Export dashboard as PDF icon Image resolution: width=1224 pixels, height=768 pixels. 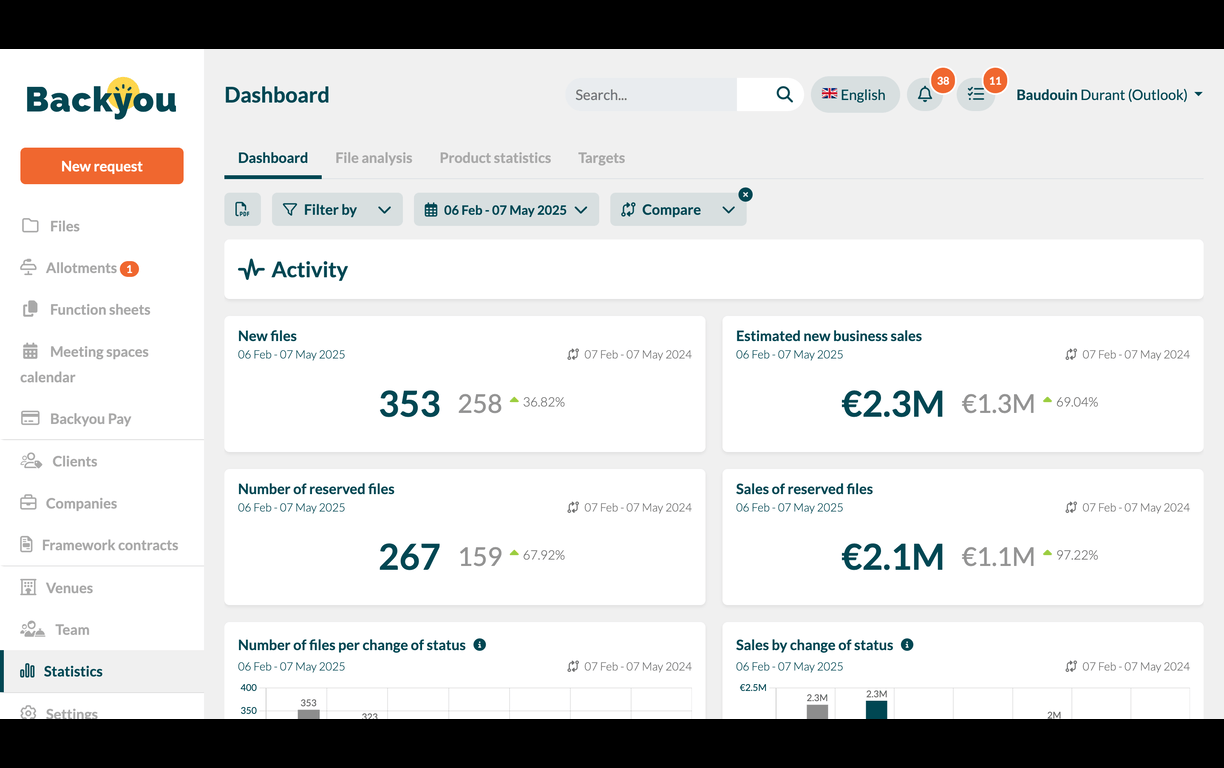242,209
